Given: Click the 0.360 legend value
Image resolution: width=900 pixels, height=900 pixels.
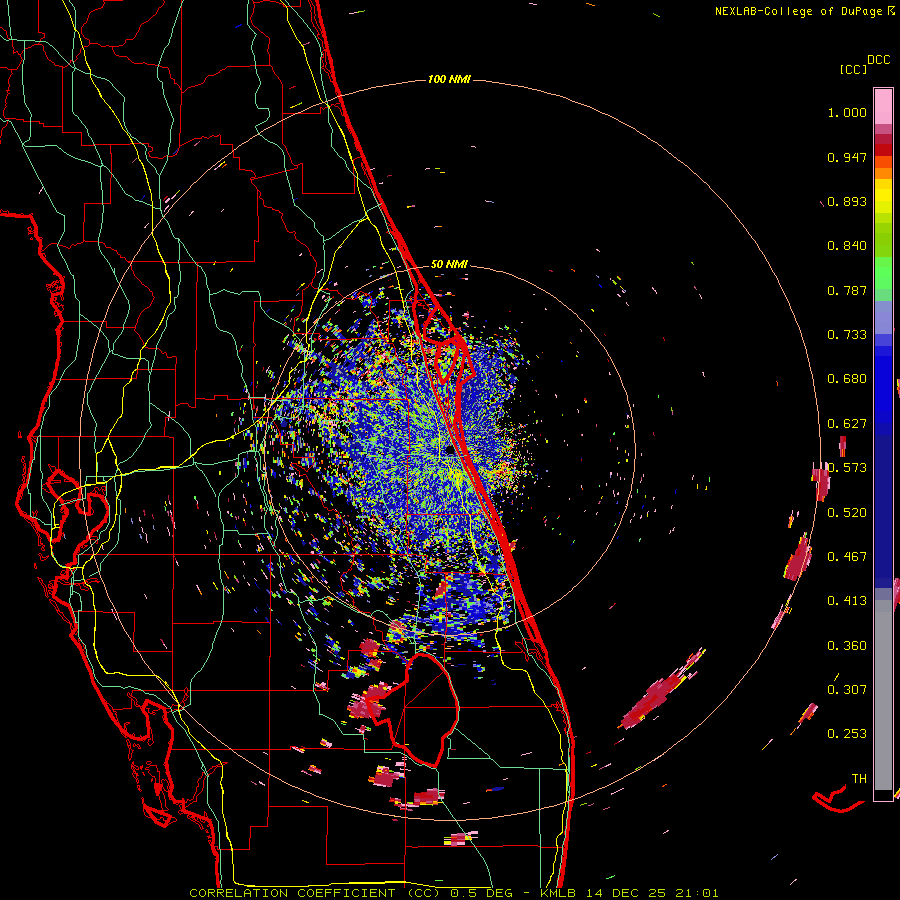Looking at the screenshot, I should click(x=847, y=646).
